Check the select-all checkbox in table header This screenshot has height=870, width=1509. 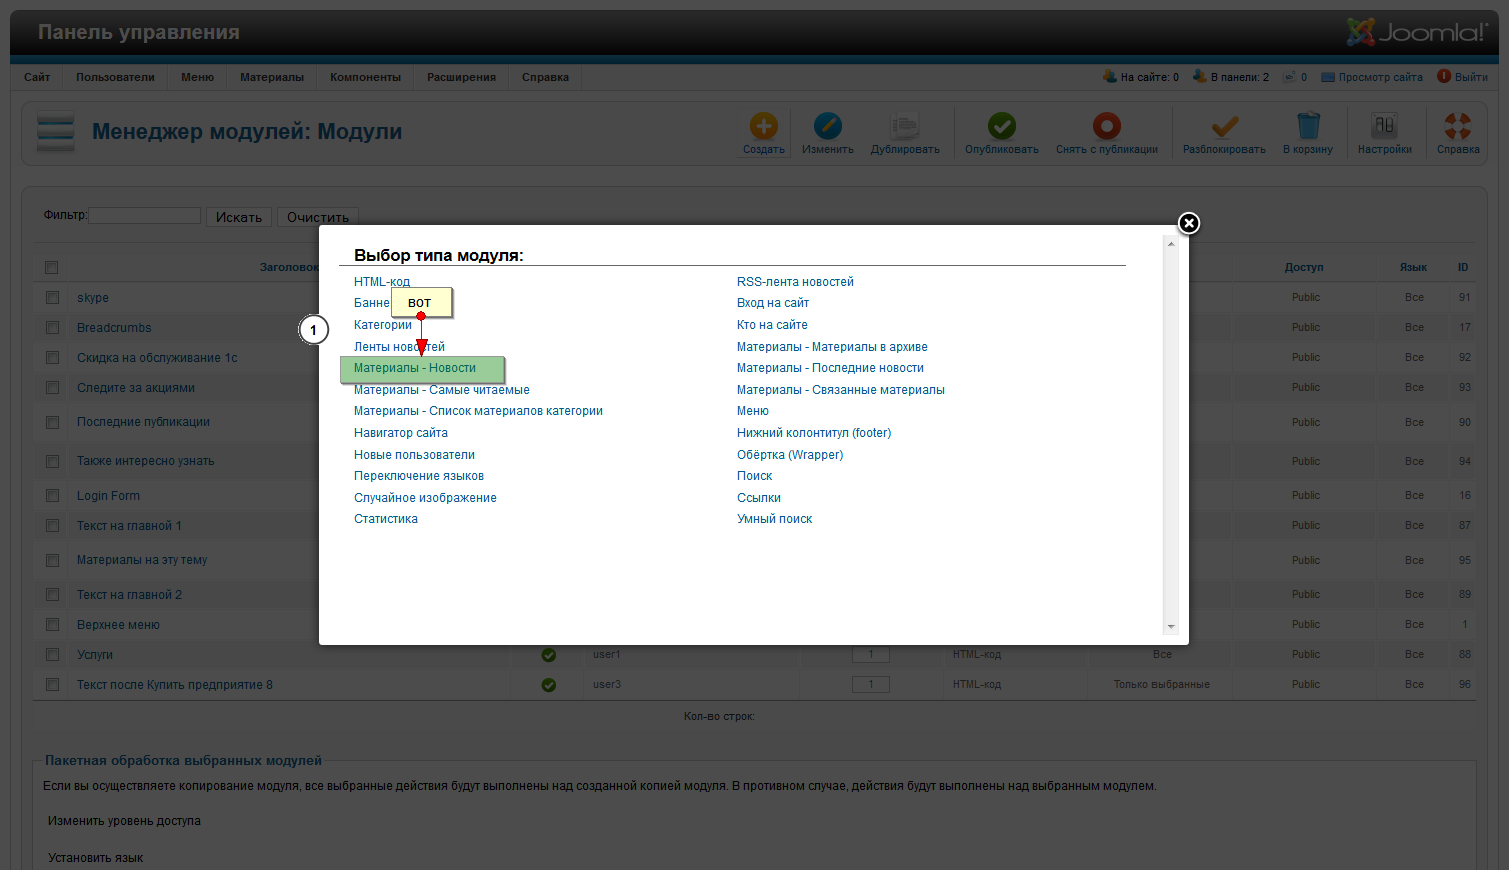[52, 267]
